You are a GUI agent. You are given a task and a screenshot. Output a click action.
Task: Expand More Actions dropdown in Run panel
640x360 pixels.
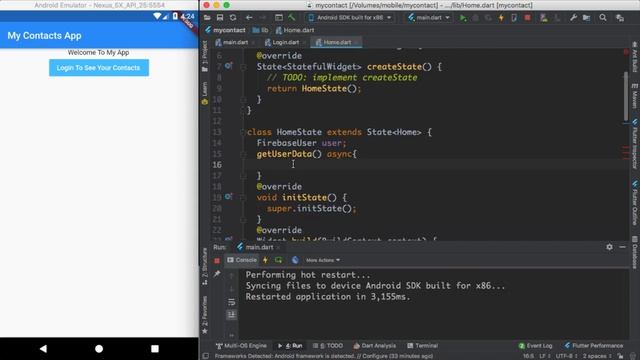point(323,260)
